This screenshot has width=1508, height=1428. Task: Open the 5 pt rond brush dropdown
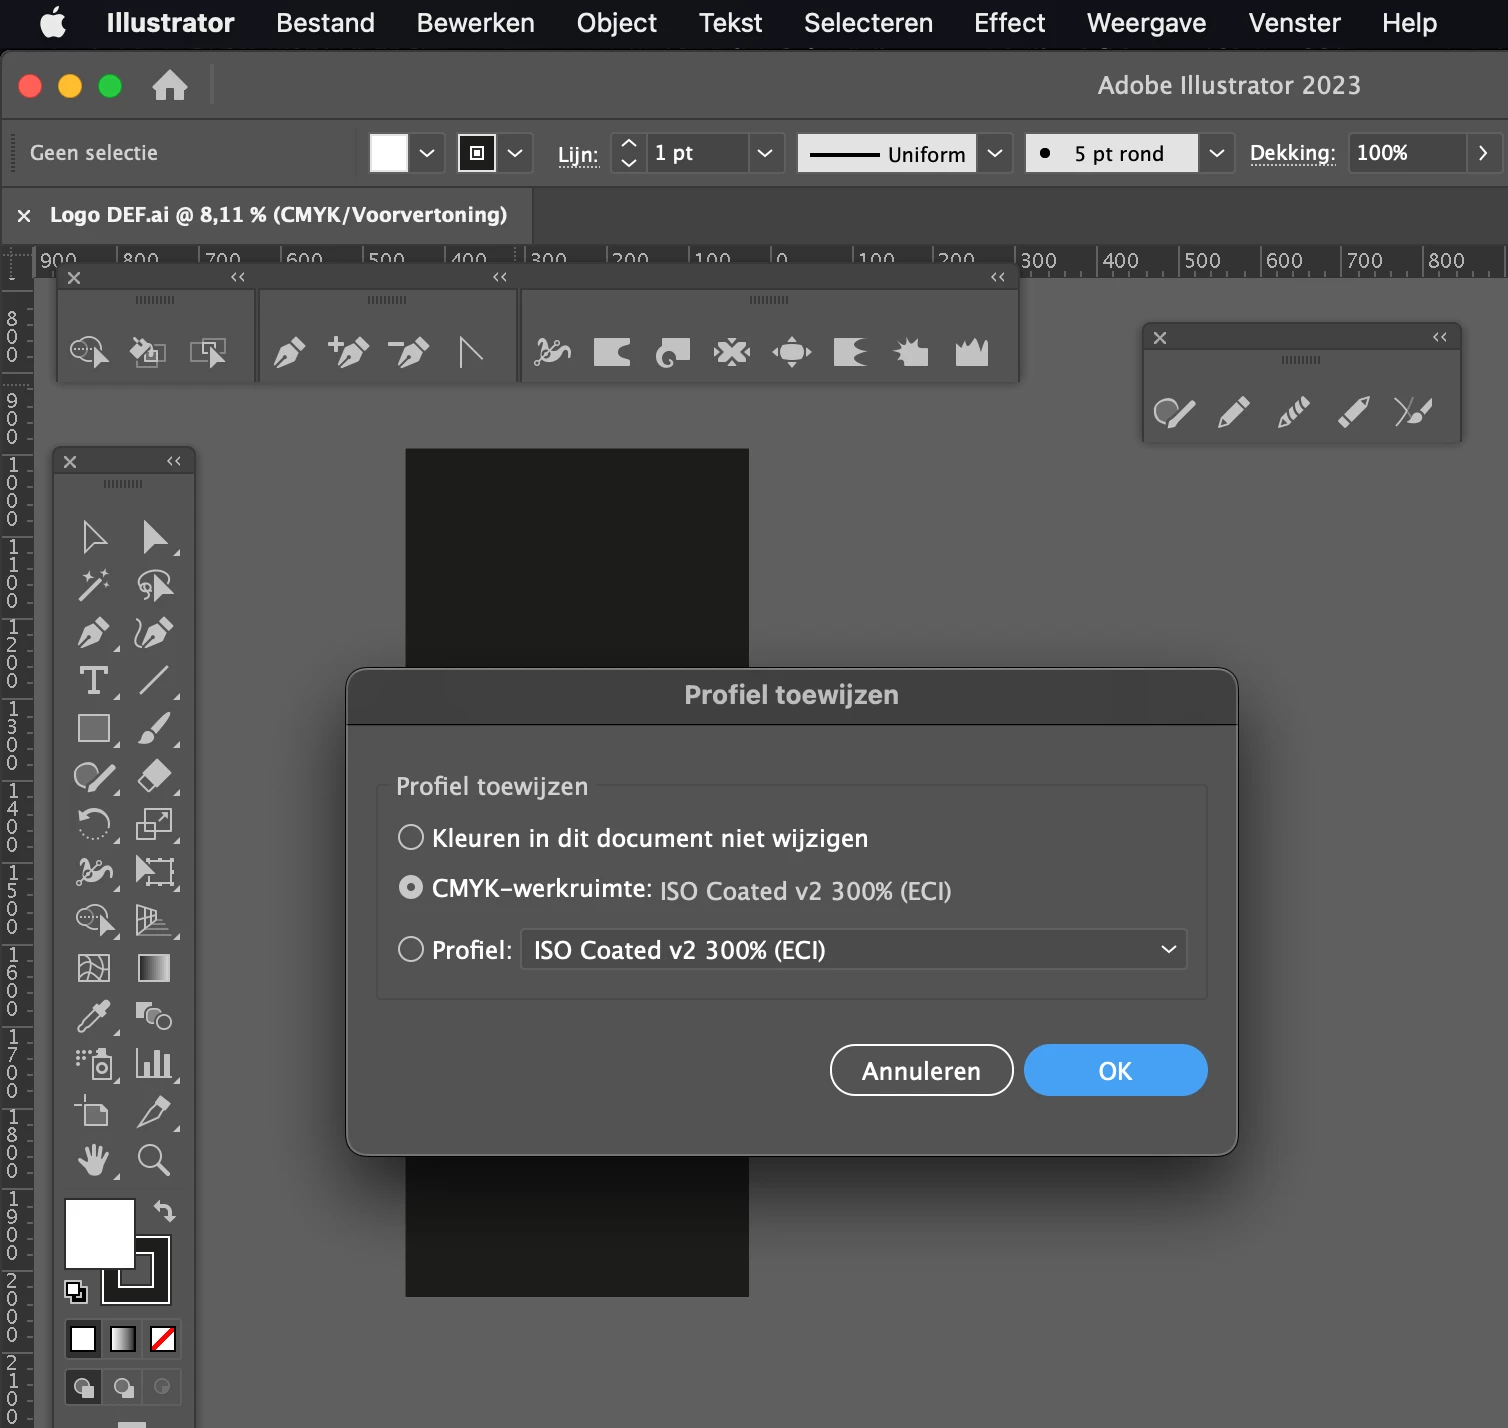(1216, 153)
